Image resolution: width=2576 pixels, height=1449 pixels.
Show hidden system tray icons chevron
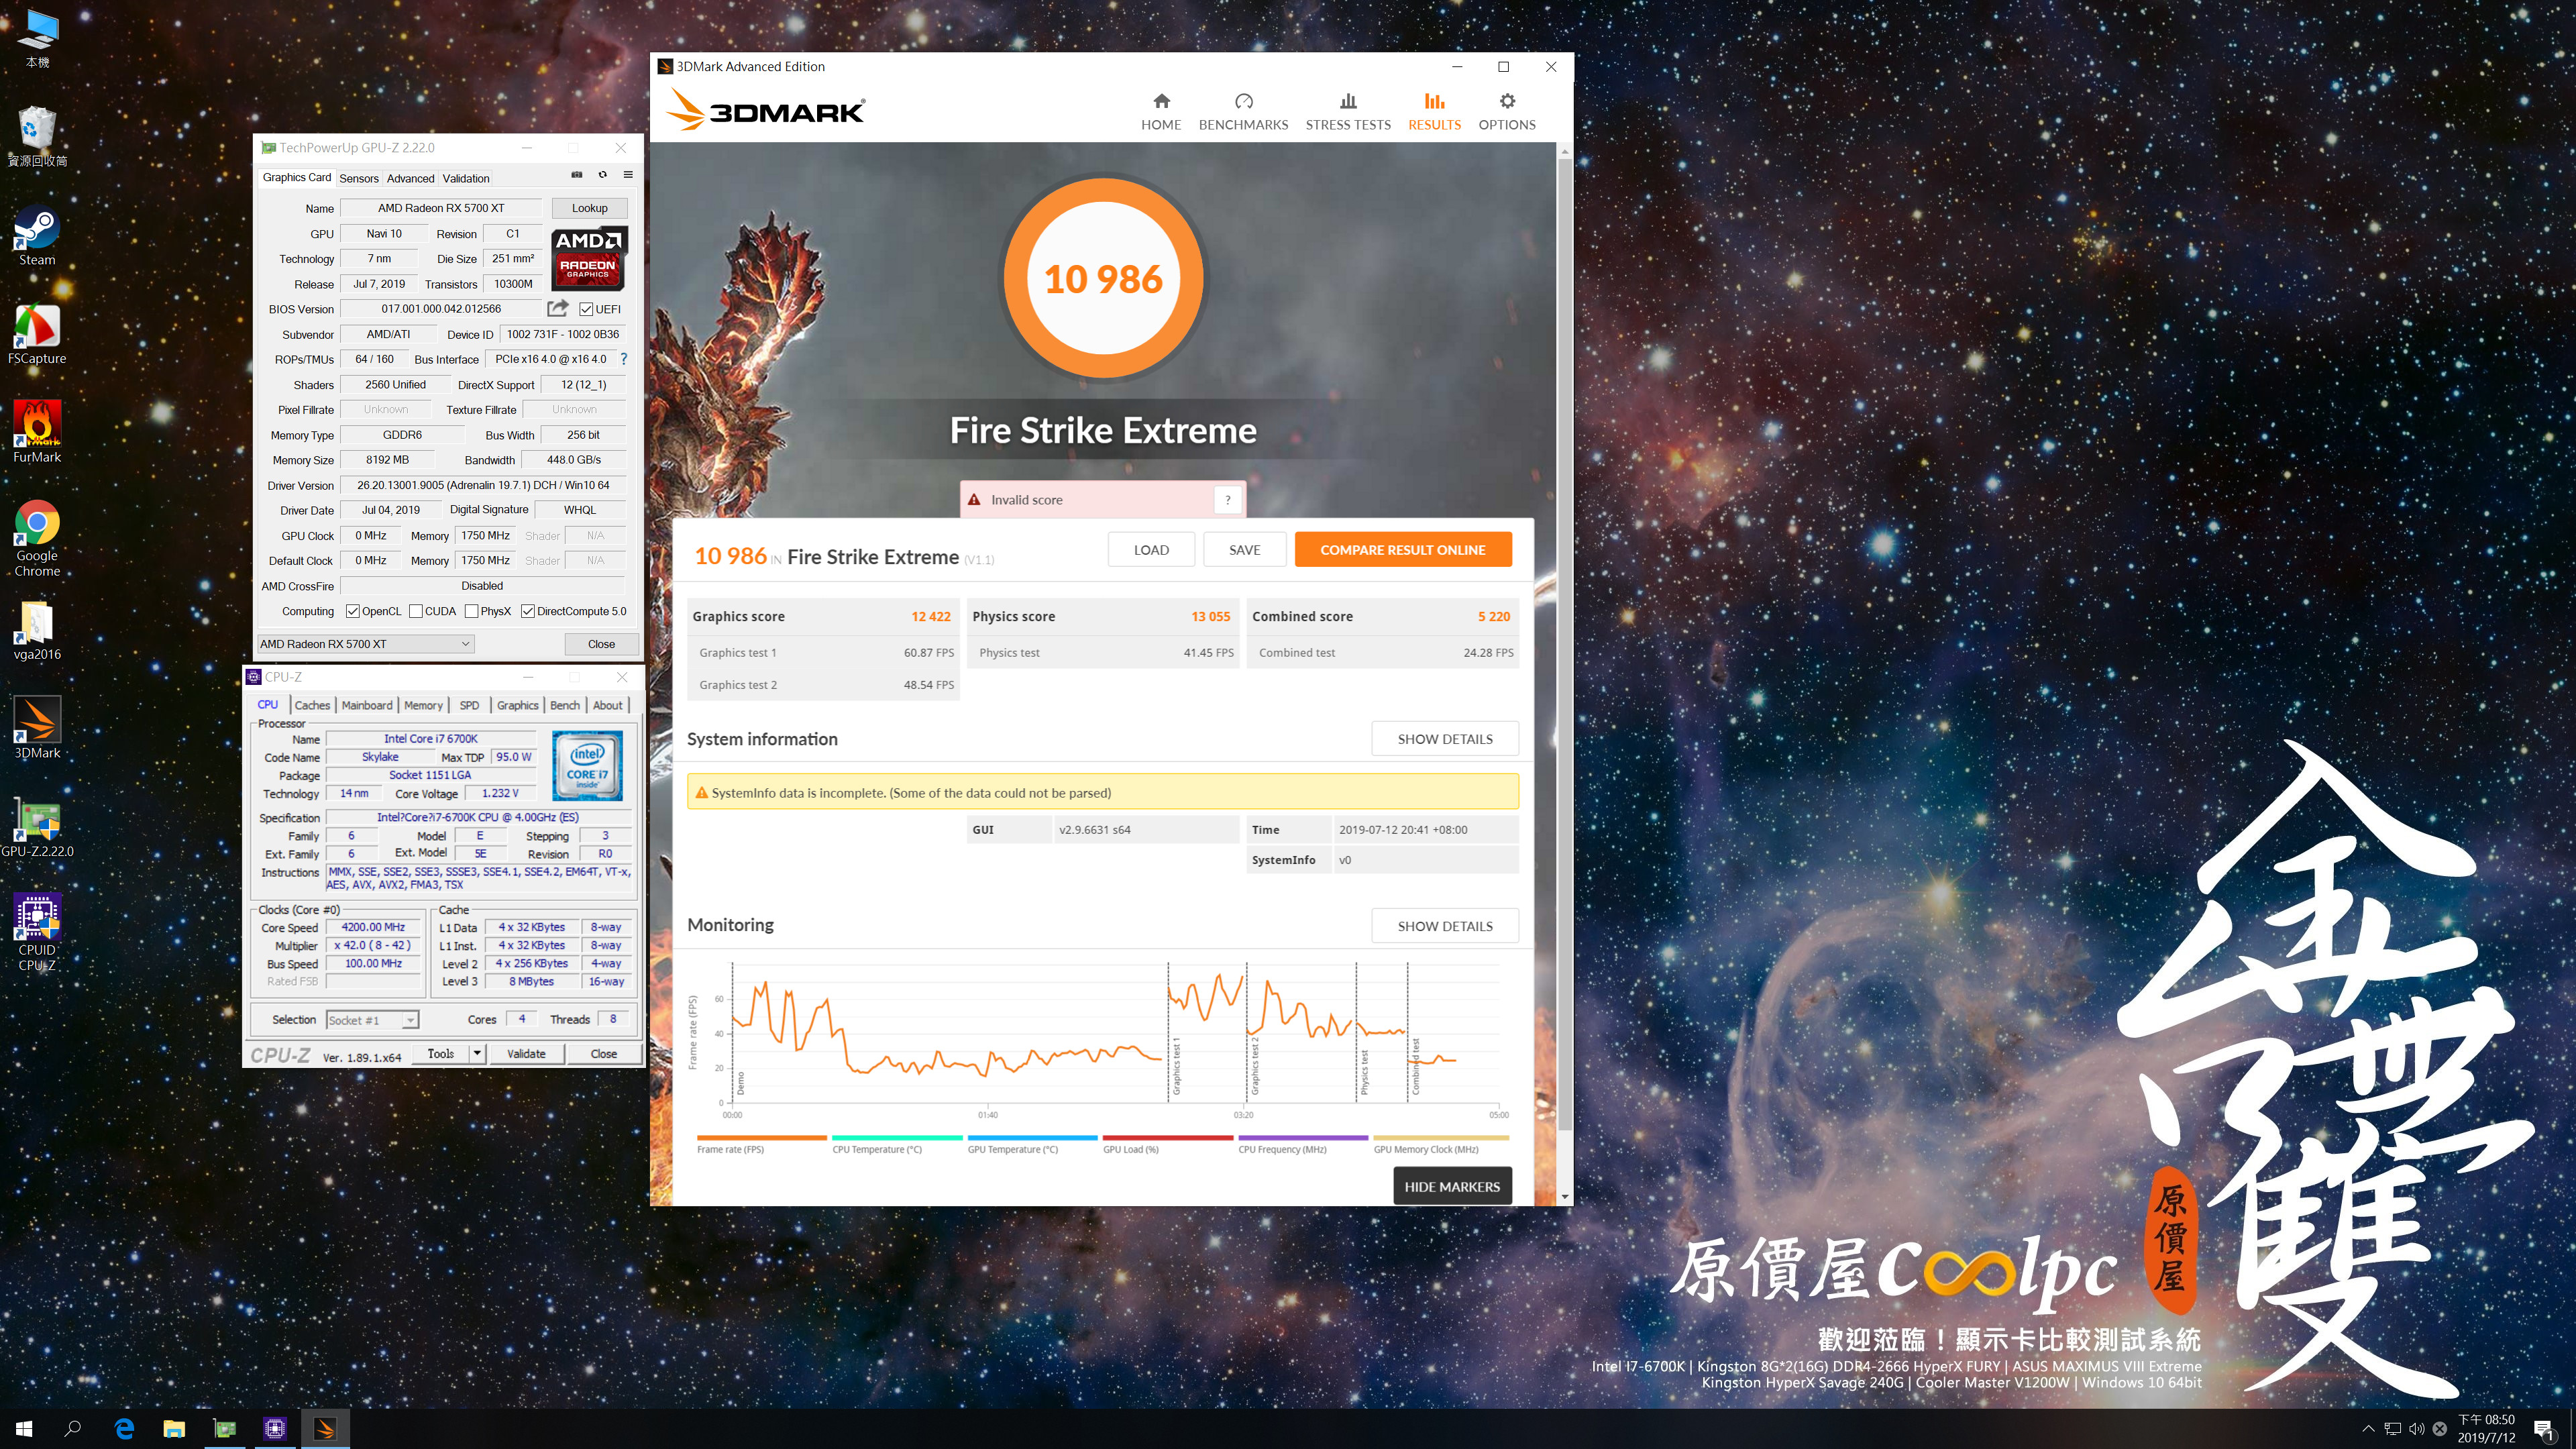point(2367,1429)
